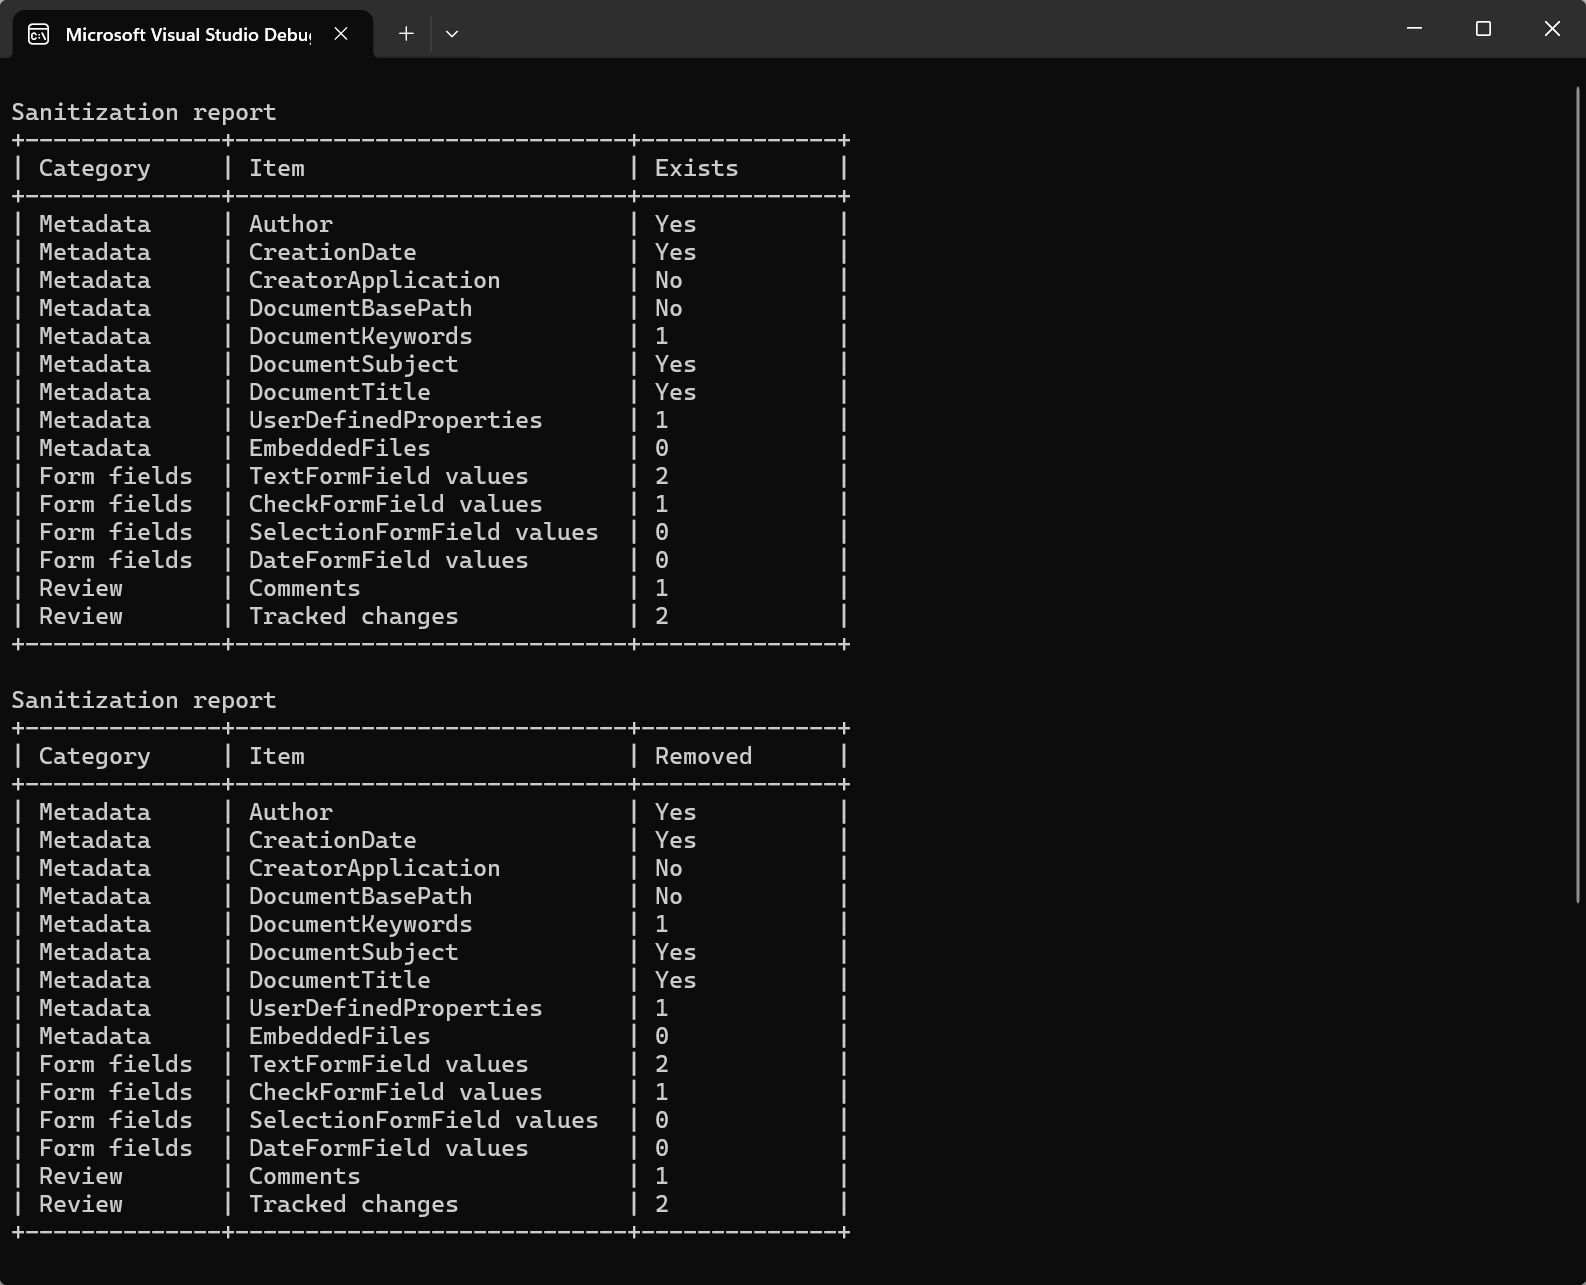Click 'DateFormField values' in the Exists table
The height and width of the screenshot is (1285, 1586).
point(389,560)
